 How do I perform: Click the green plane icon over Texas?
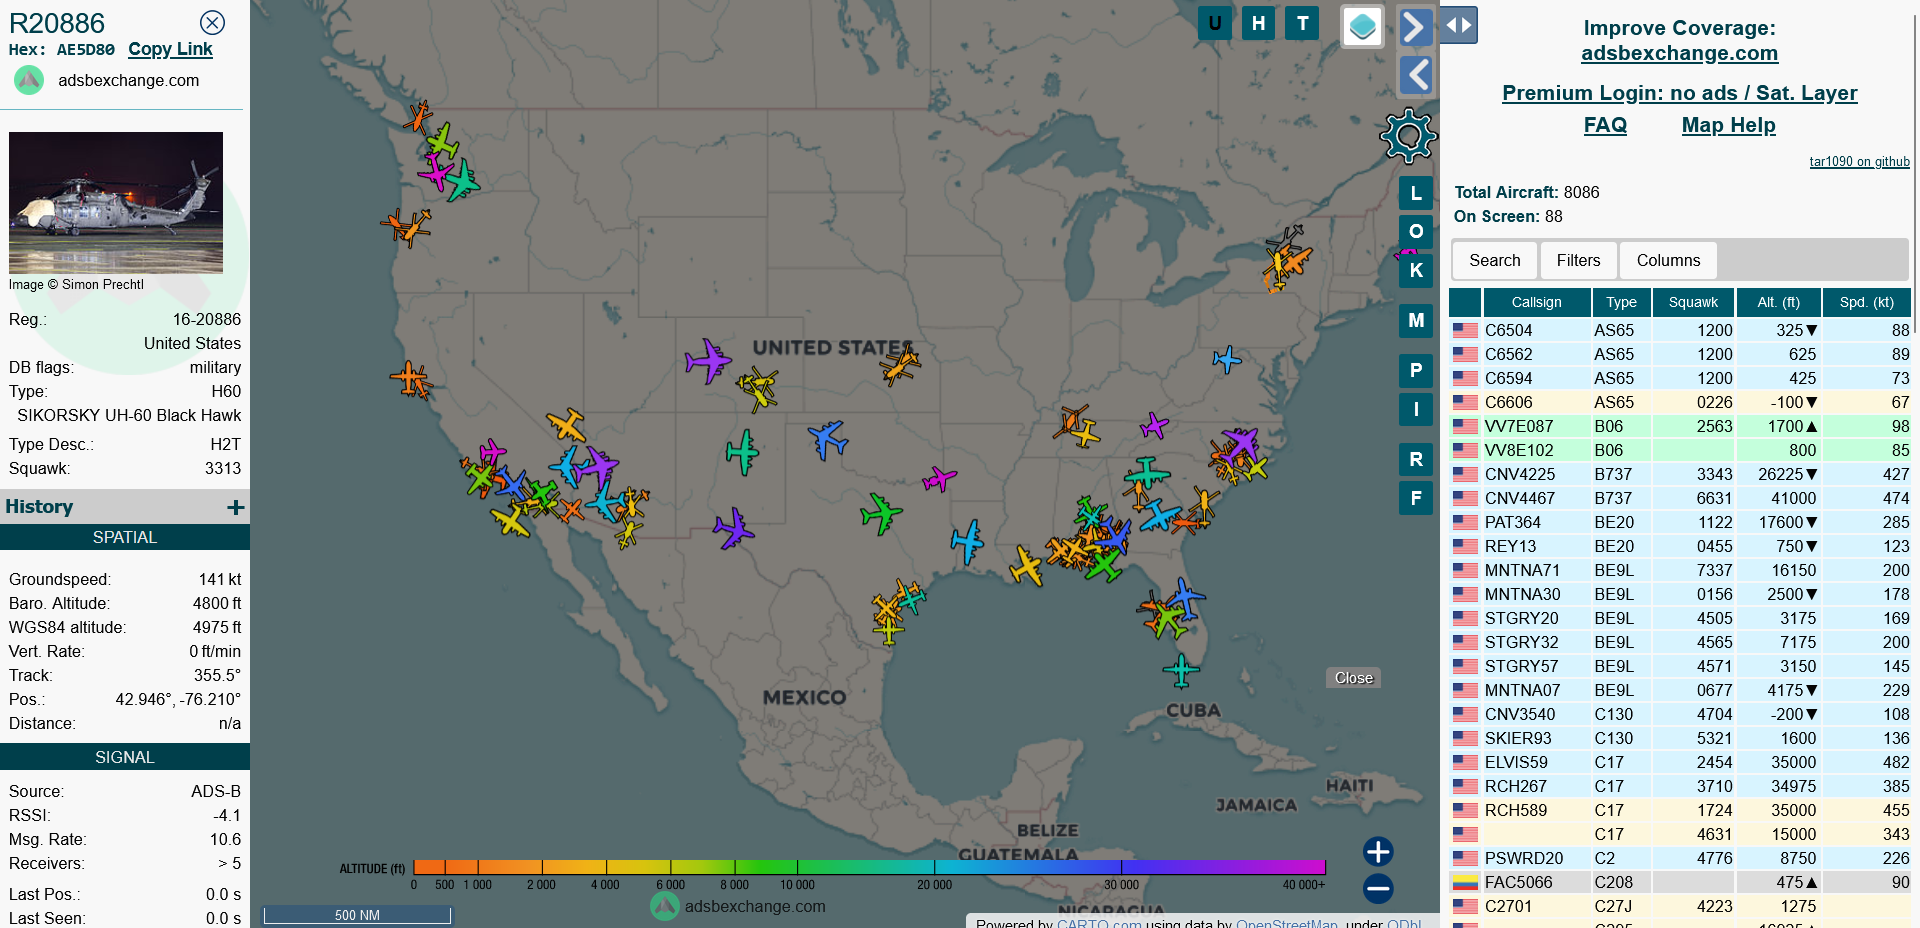point(881,514)
